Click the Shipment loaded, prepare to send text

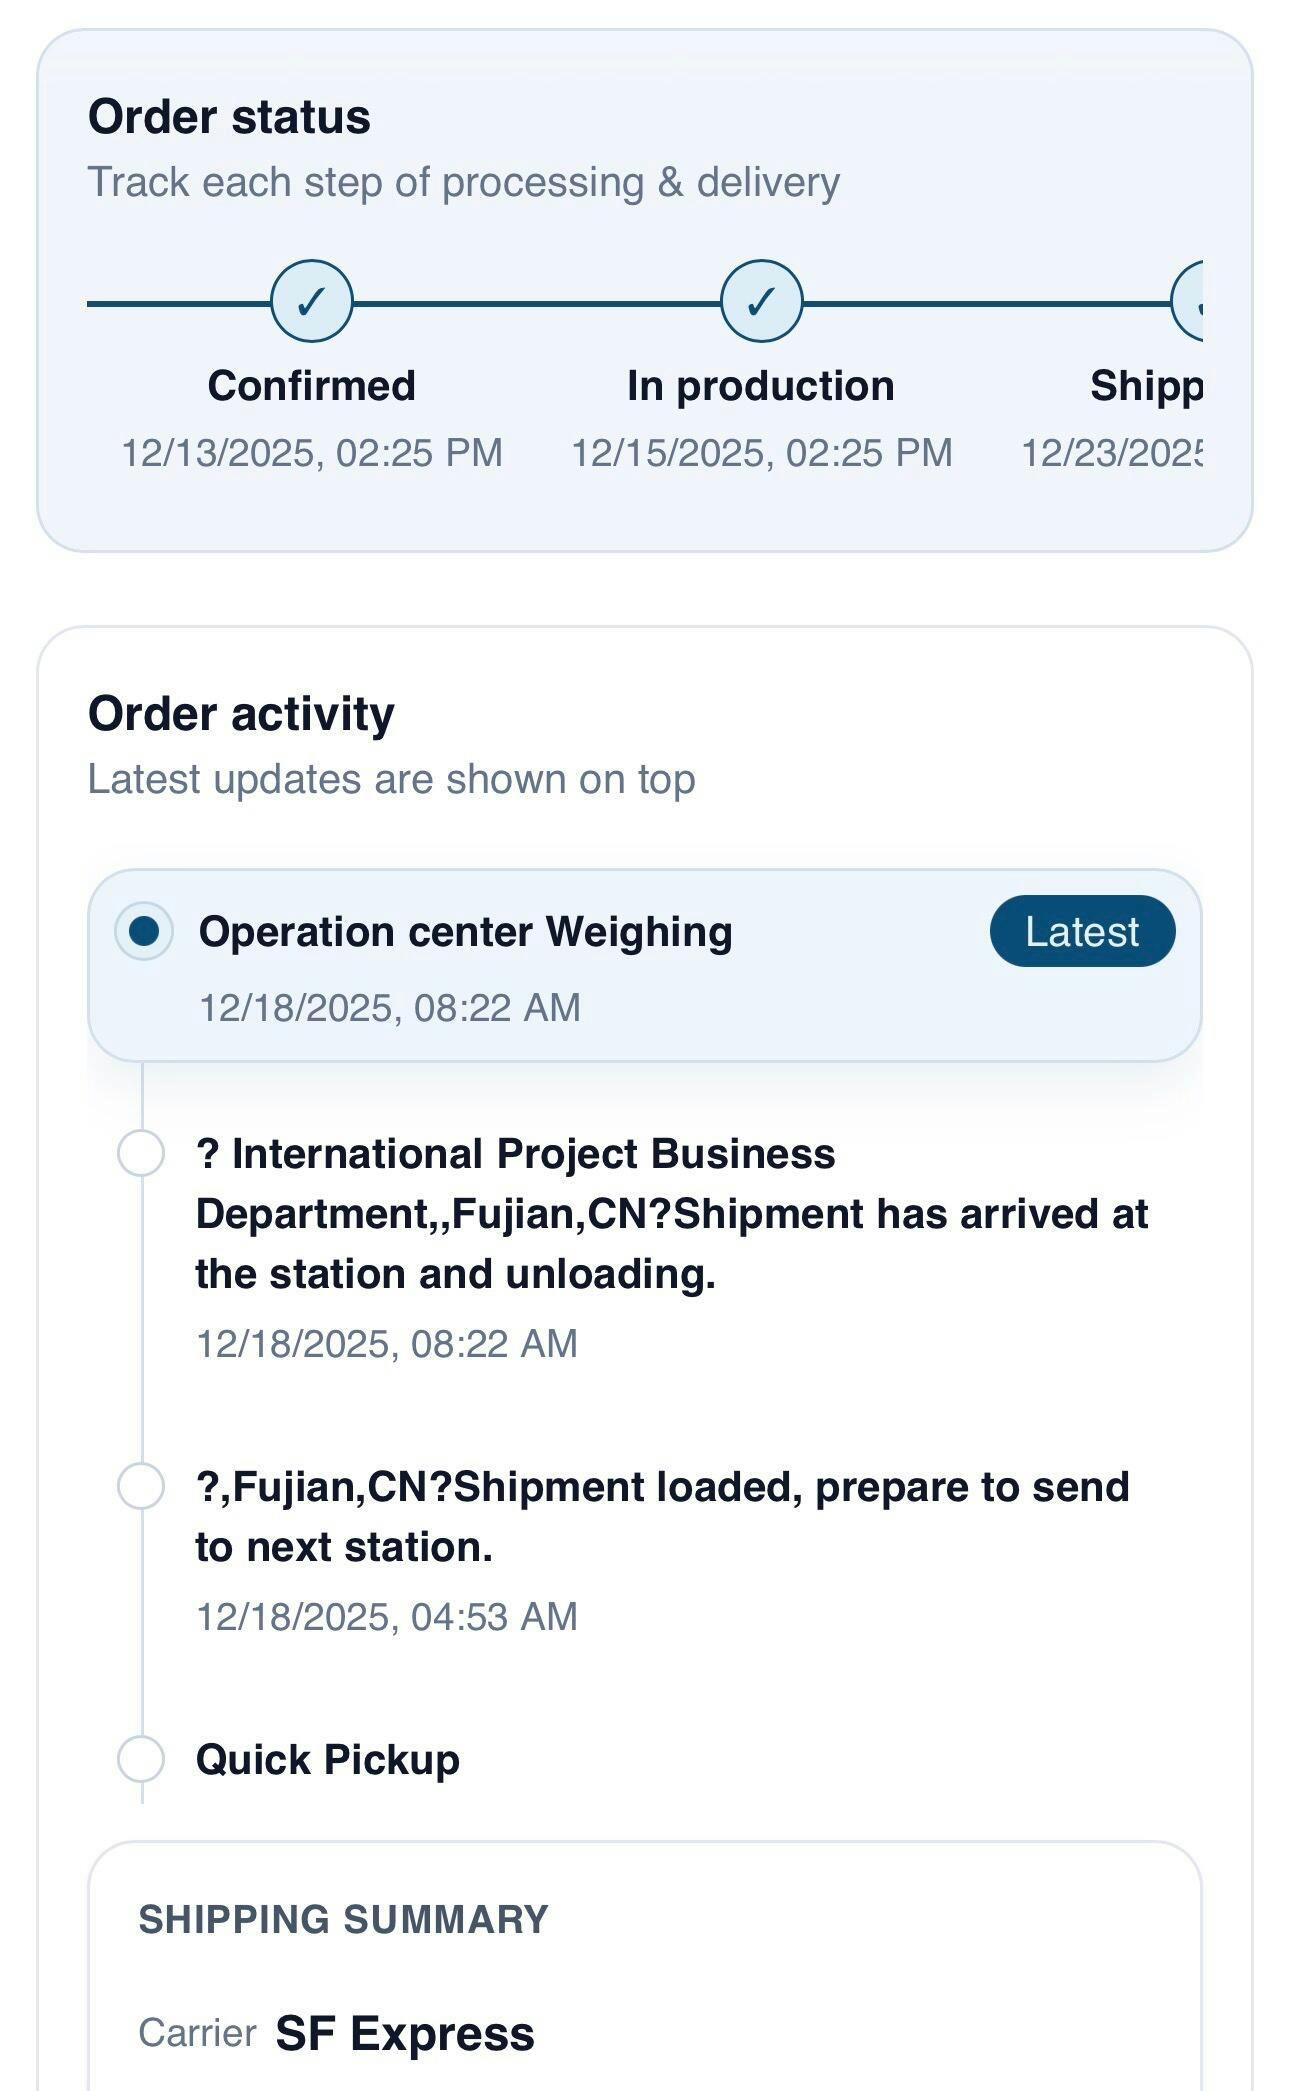(662, 1516)
